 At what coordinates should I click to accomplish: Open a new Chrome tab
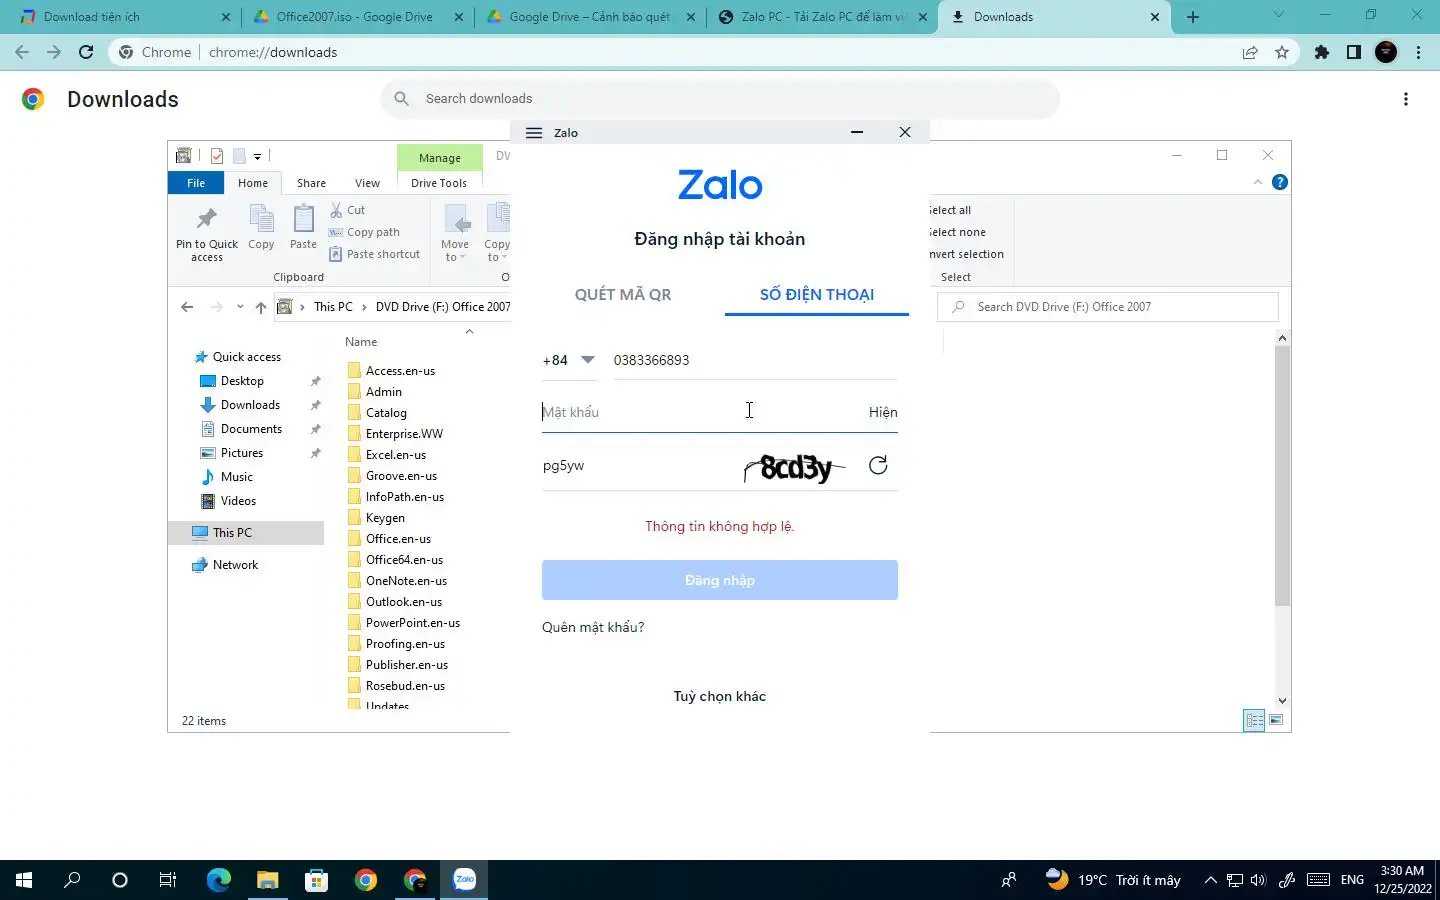(x=1193, y=17)
